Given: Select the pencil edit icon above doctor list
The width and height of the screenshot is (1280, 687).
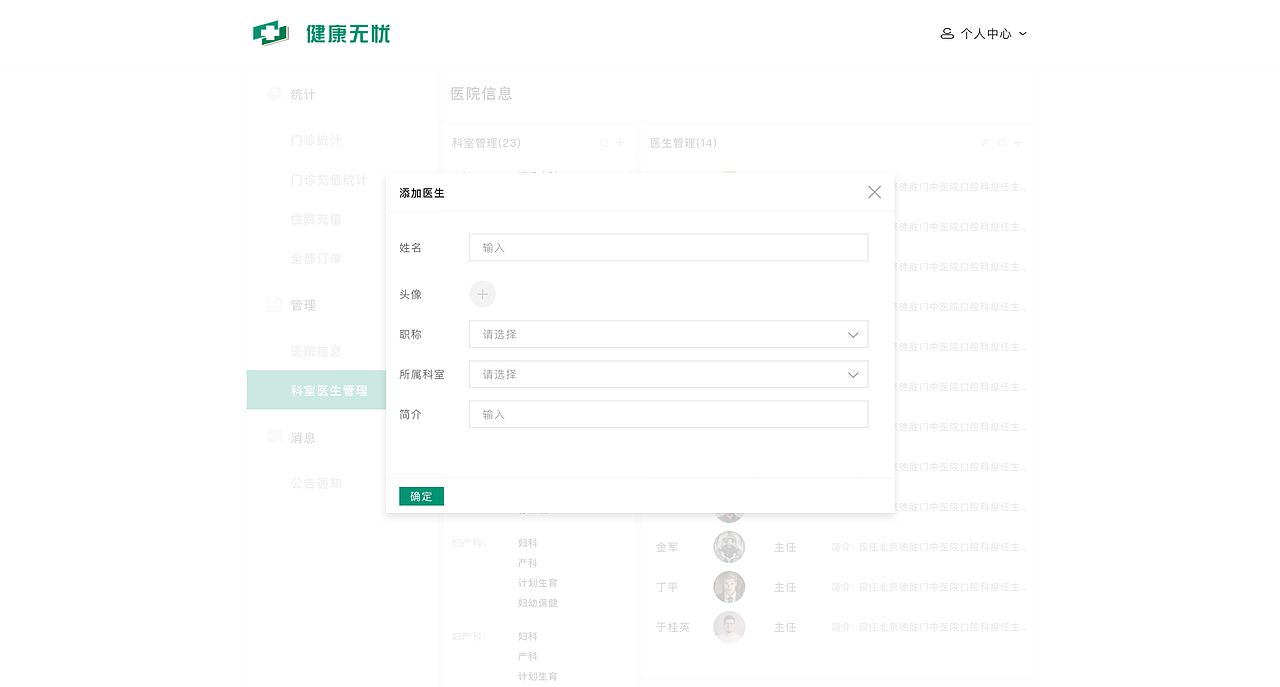Looking at the screenshot, I should (x=983, y=142).
